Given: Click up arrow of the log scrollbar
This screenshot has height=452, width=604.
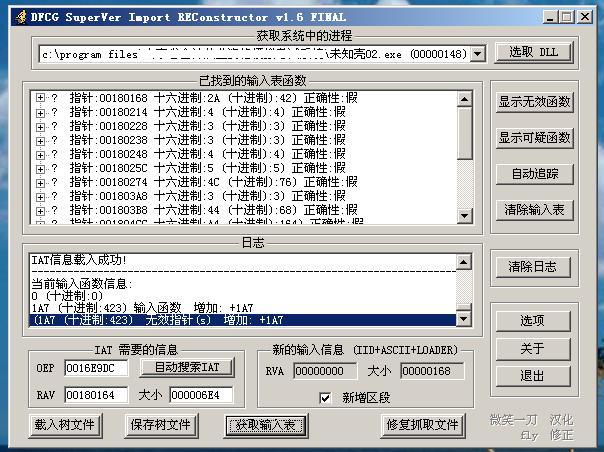Looking at the screenshot, I should (x=463, y=262).
